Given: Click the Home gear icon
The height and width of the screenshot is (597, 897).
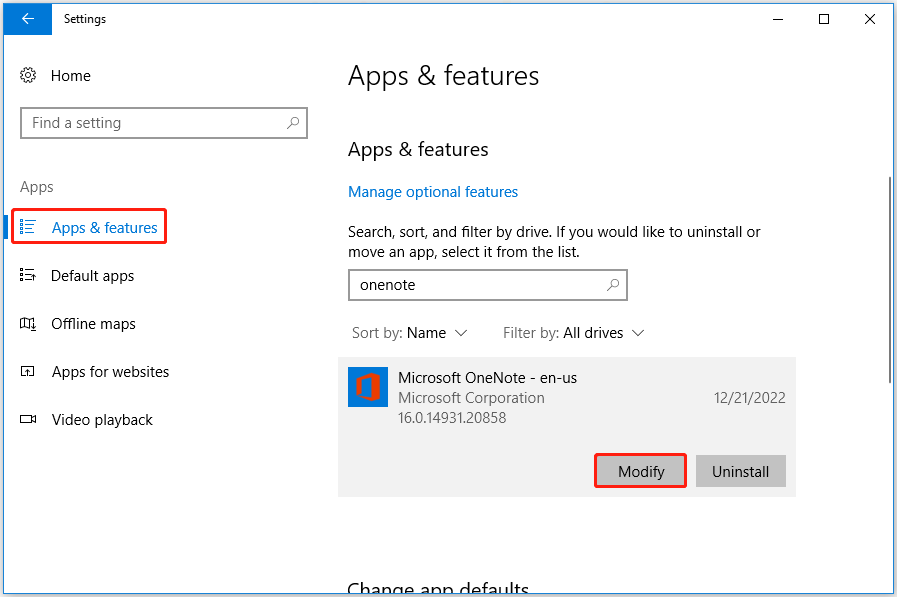Looking at the screenshot, I should (28, 75).
